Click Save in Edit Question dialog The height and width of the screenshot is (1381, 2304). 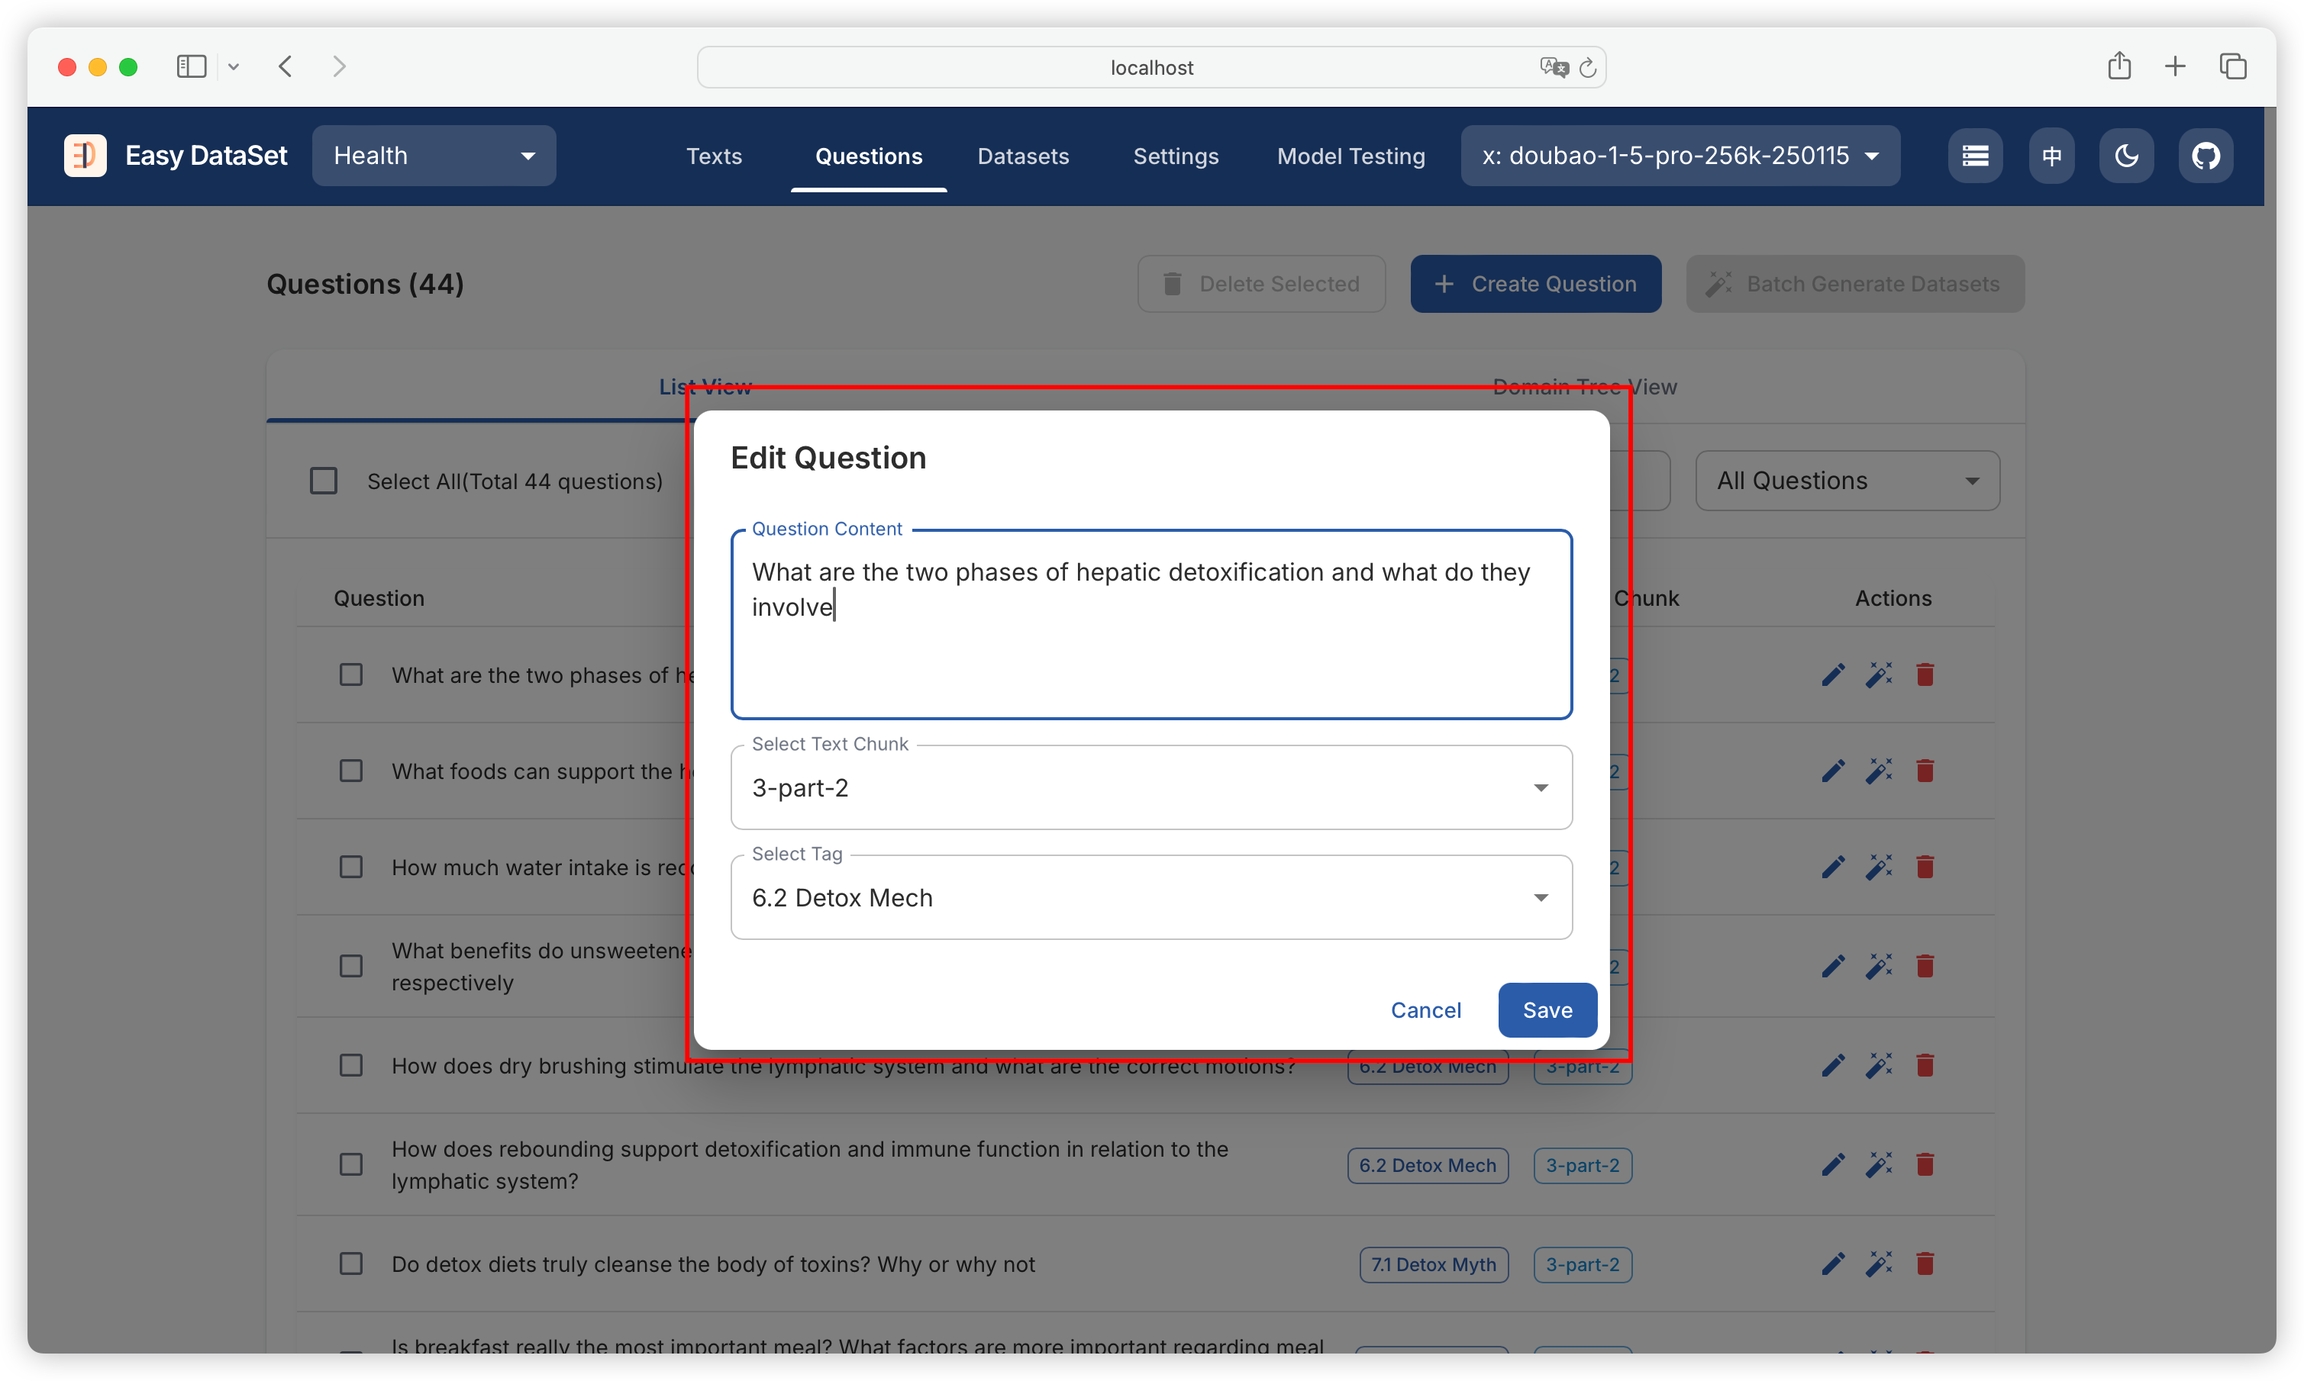pyautogui.click(x=1546, y=1010)
